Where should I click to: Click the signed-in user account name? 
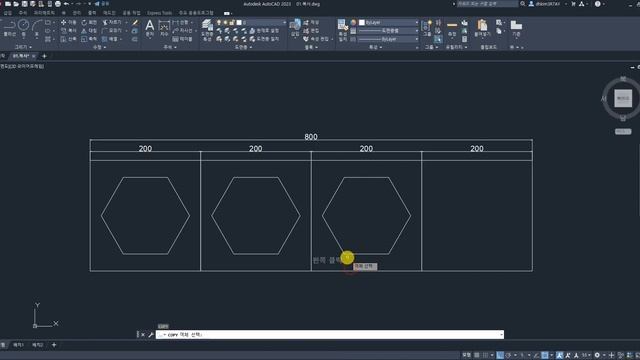coord(547,4)
